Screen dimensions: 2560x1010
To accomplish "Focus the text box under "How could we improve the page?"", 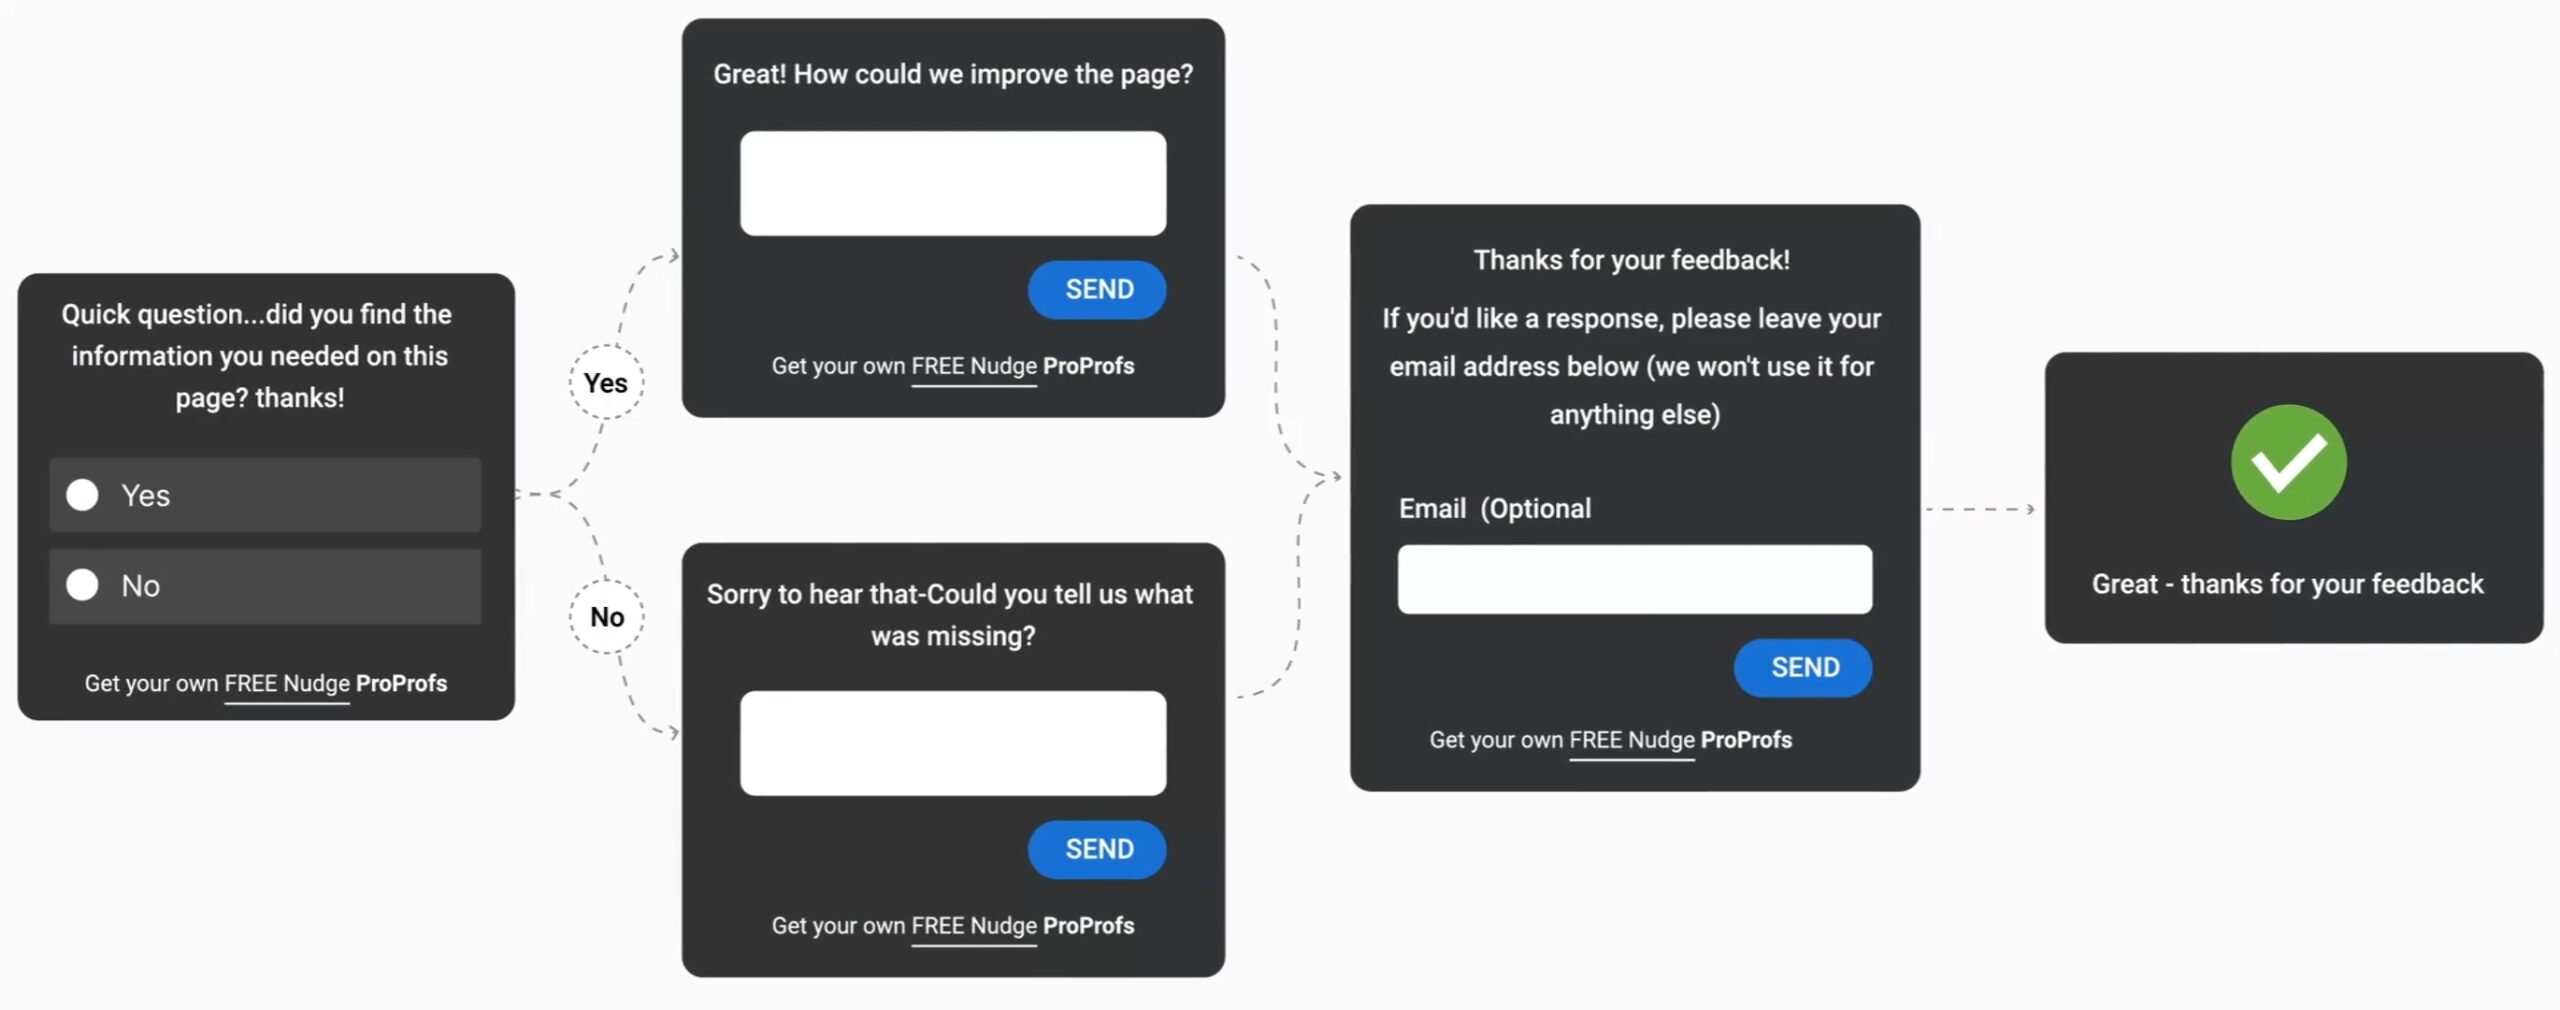I will pyautogui.click(x=952, y=184).
